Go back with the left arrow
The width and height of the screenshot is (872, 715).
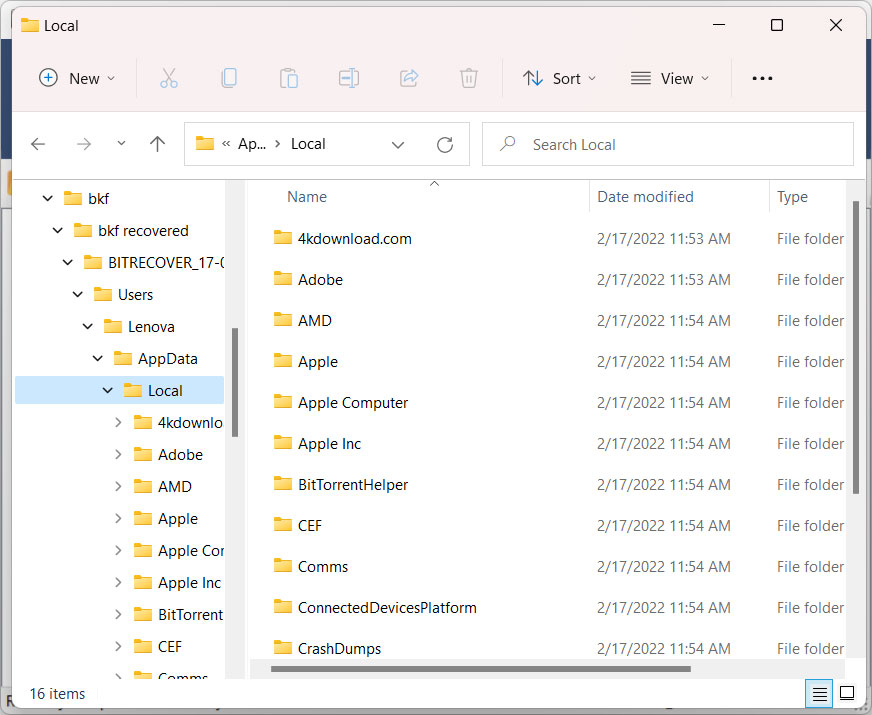pos(38,145)
